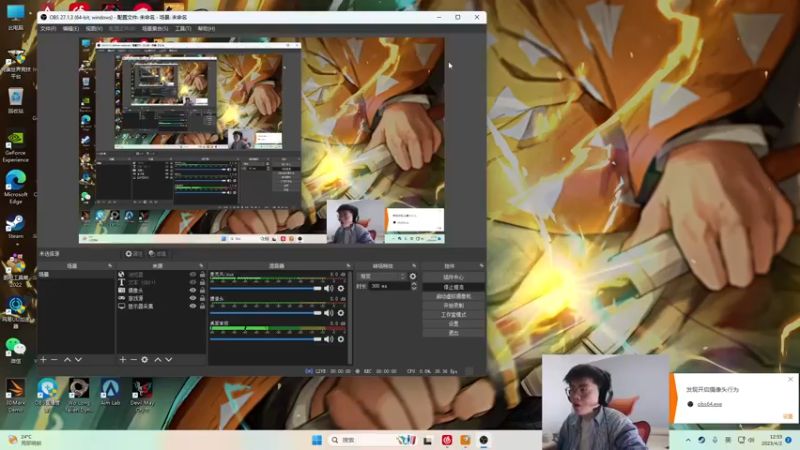Screen dimensions: 800x450
Task: Toggle visibility of the 文本 (GDI+) source
Action: [193, 282]
